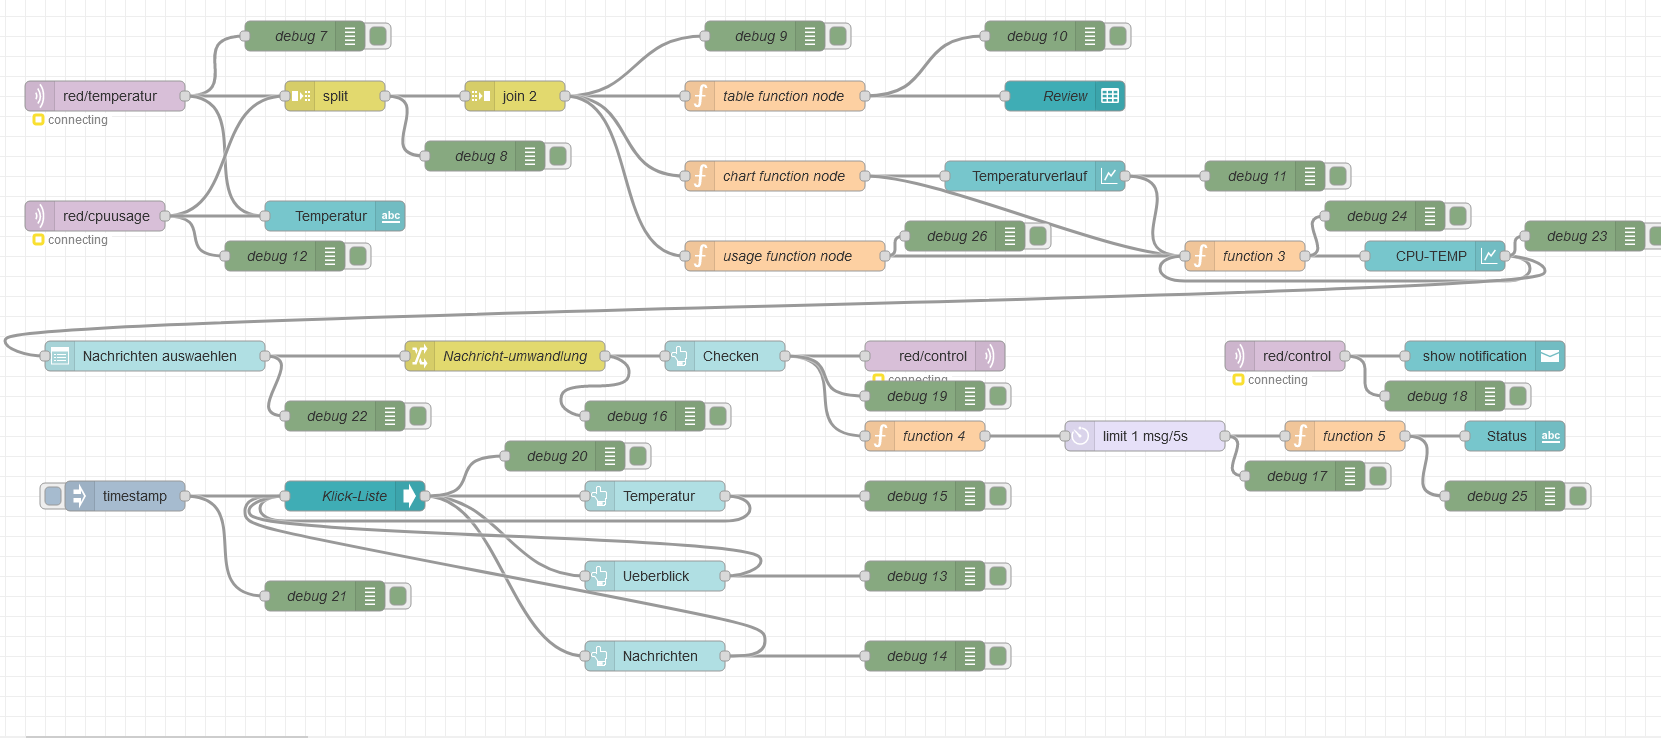Screen dimensions: 1661x738
Task: Click the usage function node icon
Action: pos(700,256)
